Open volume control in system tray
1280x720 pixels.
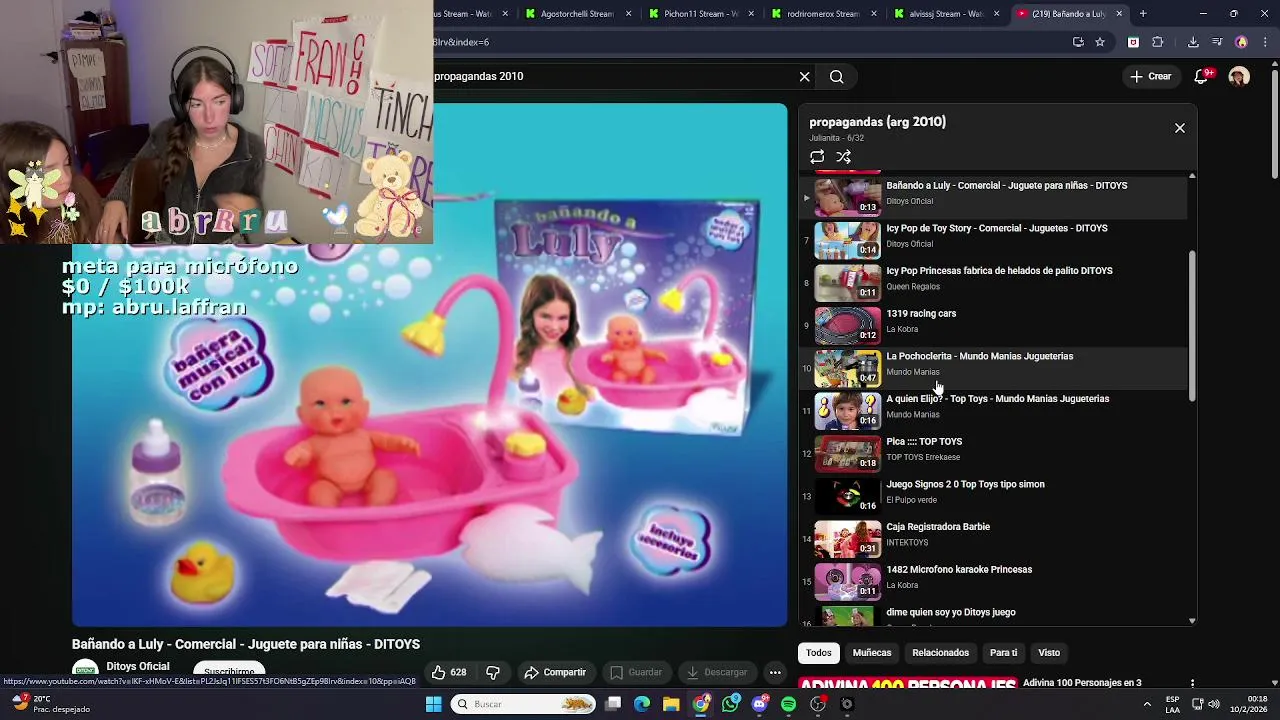(x=1214, y=704)
